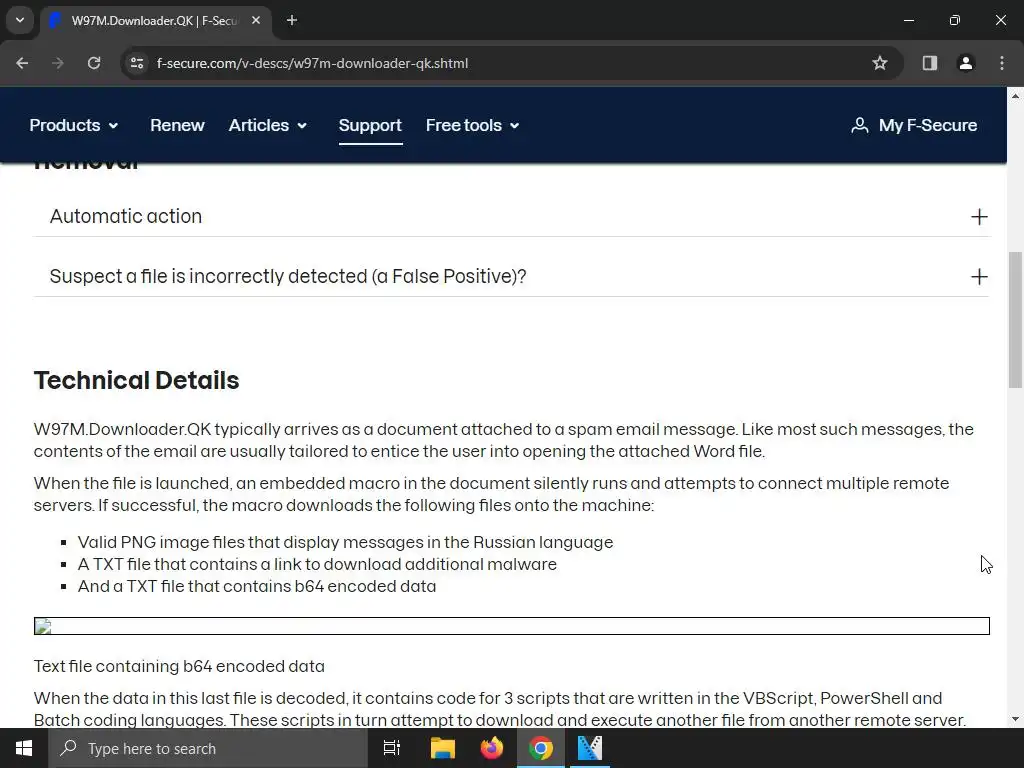1024x768 pixels.
Task: Click the Windows taskbar search box
Action: (208, 748)
